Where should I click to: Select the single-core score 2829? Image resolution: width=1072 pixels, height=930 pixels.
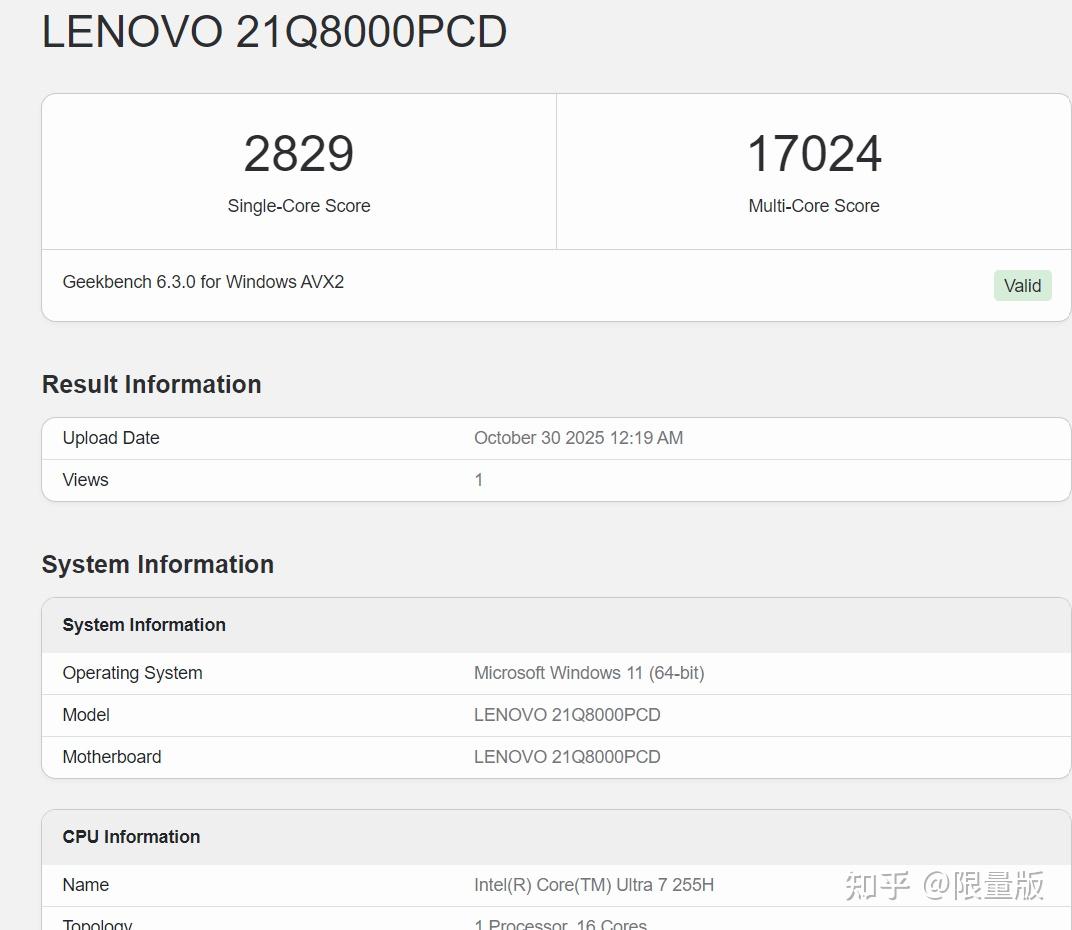[299, 154]
